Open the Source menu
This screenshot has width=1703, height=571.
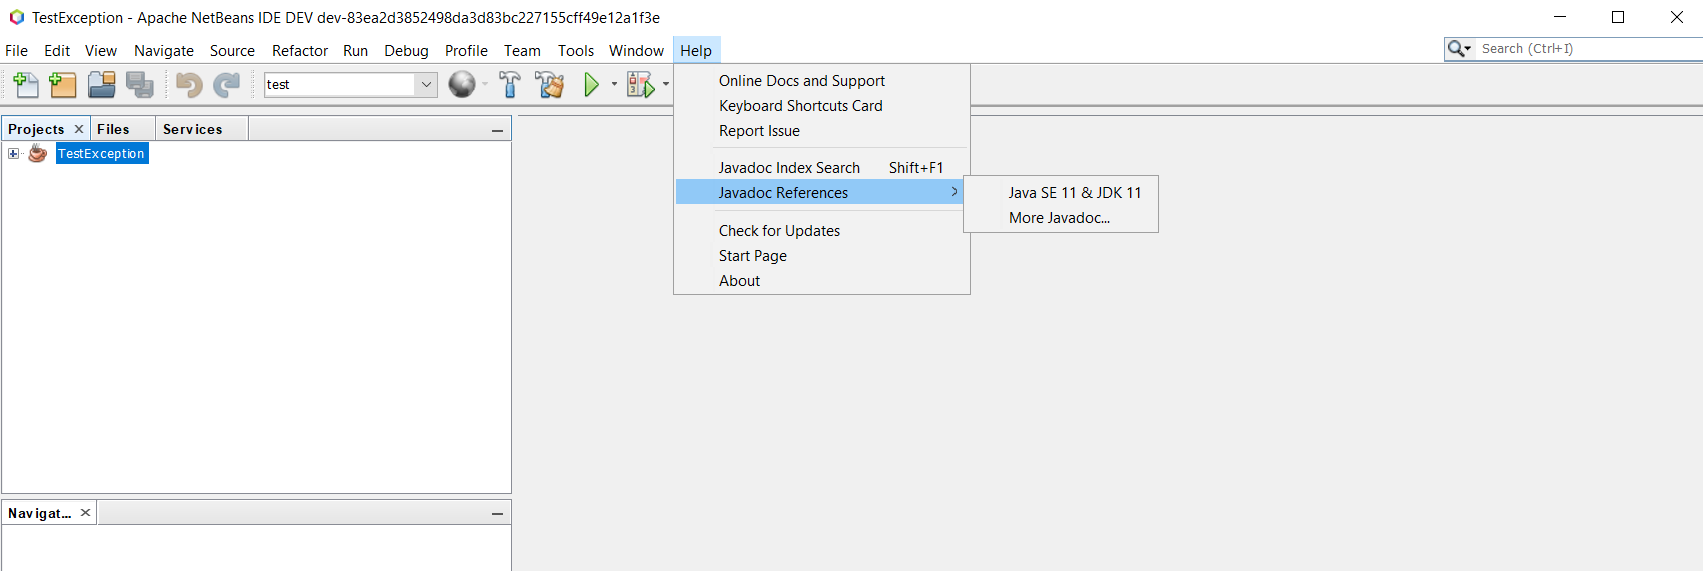coord(232,50)
